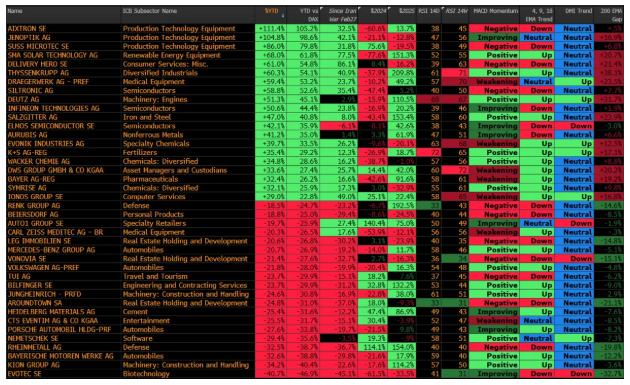630x385 pixels.
Task: Click AROUNDTOWN SA name
Action: coord(35,303)
